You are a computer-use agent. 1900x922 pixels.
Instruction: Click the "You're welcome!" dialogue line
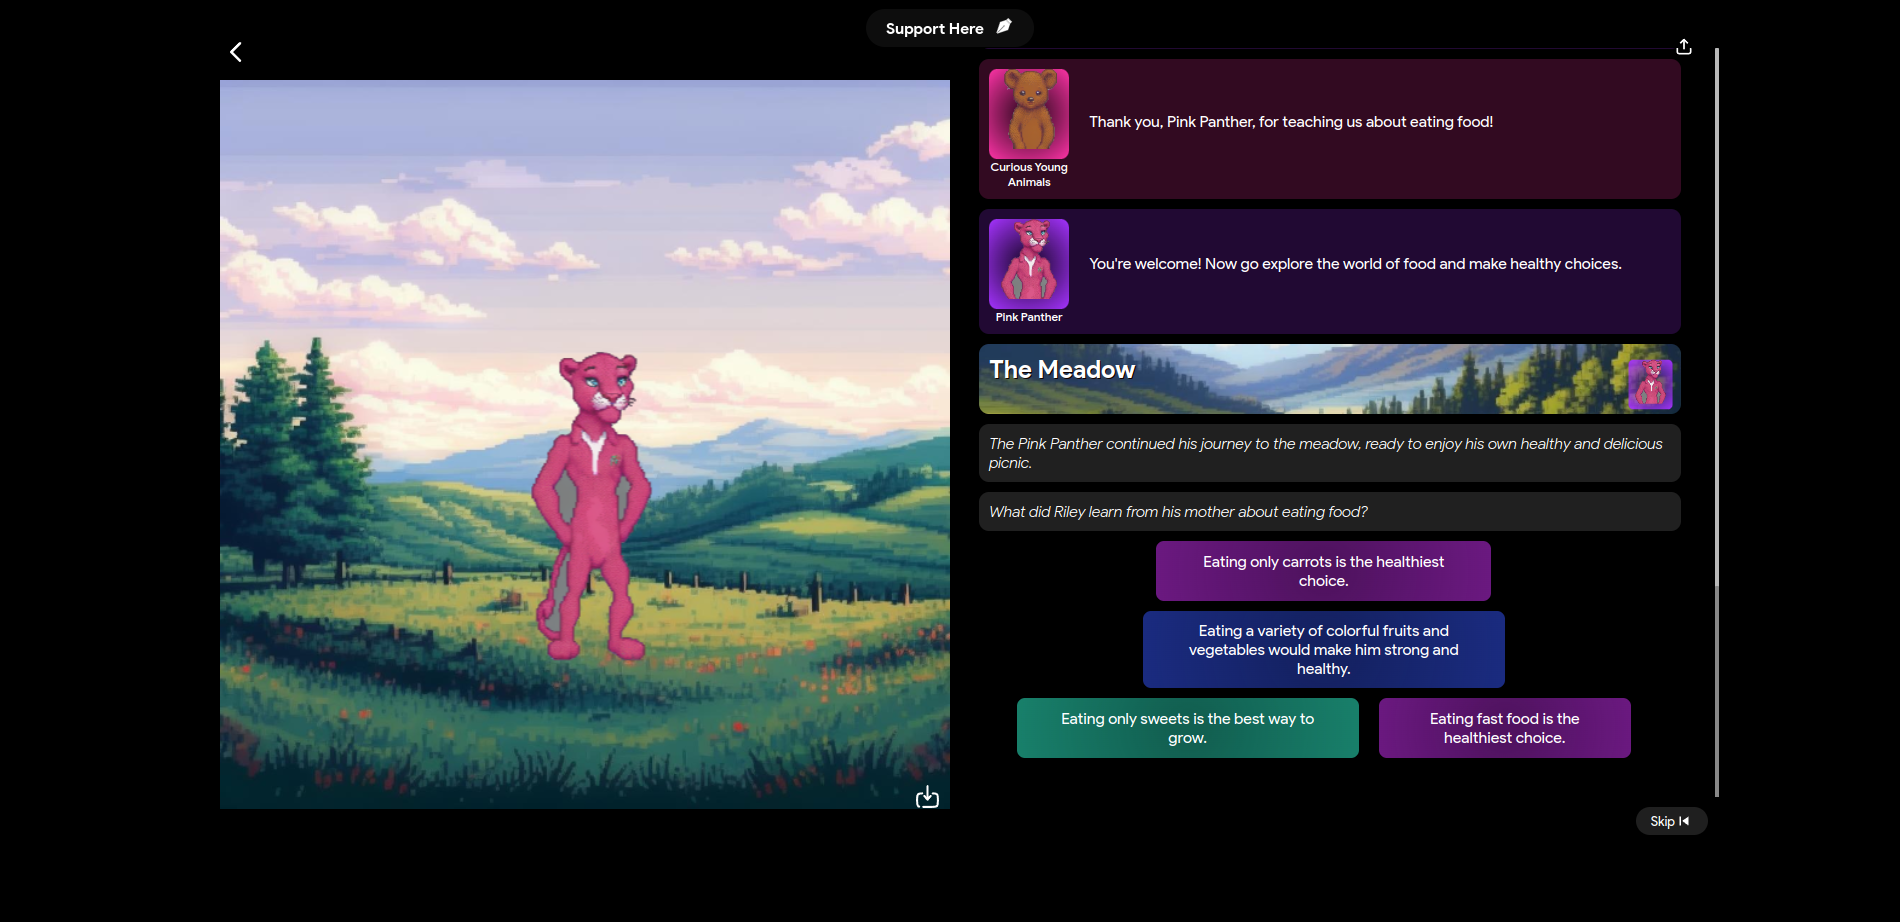[1355, 264]
